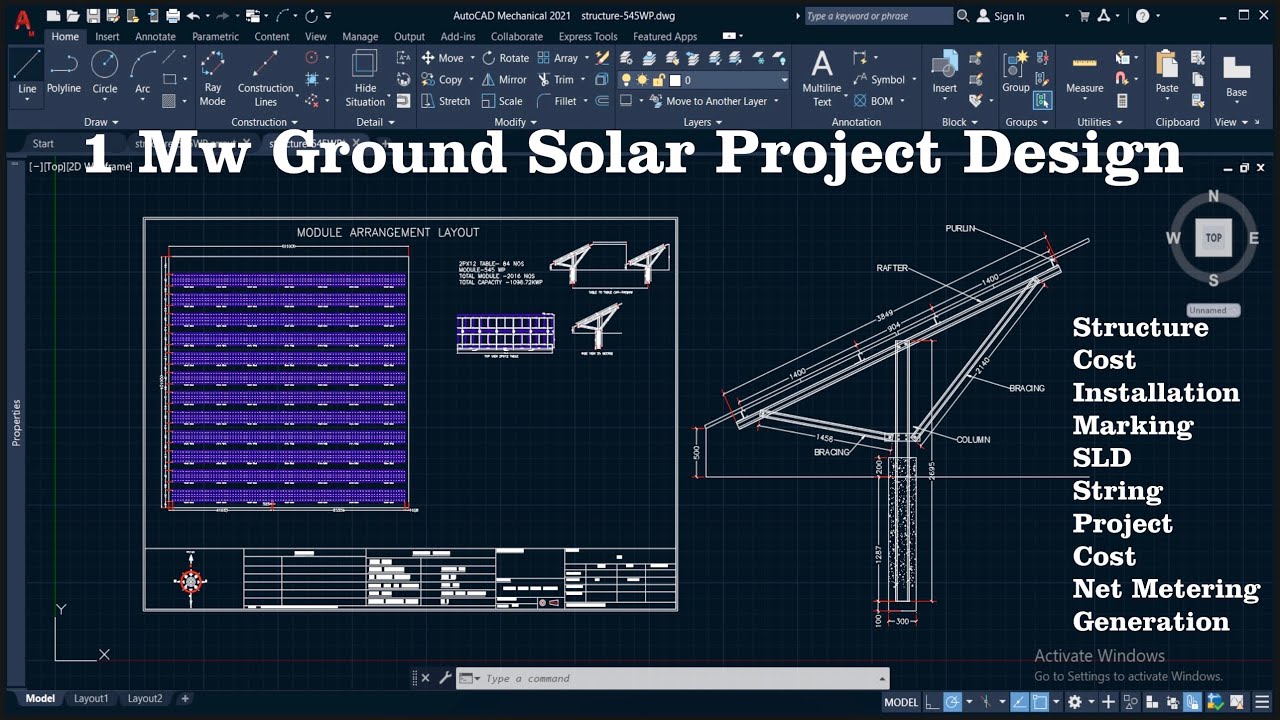Viewport: 1280px width, 720px height.
Task: Click the command line input field
Action: coord(680,678)
